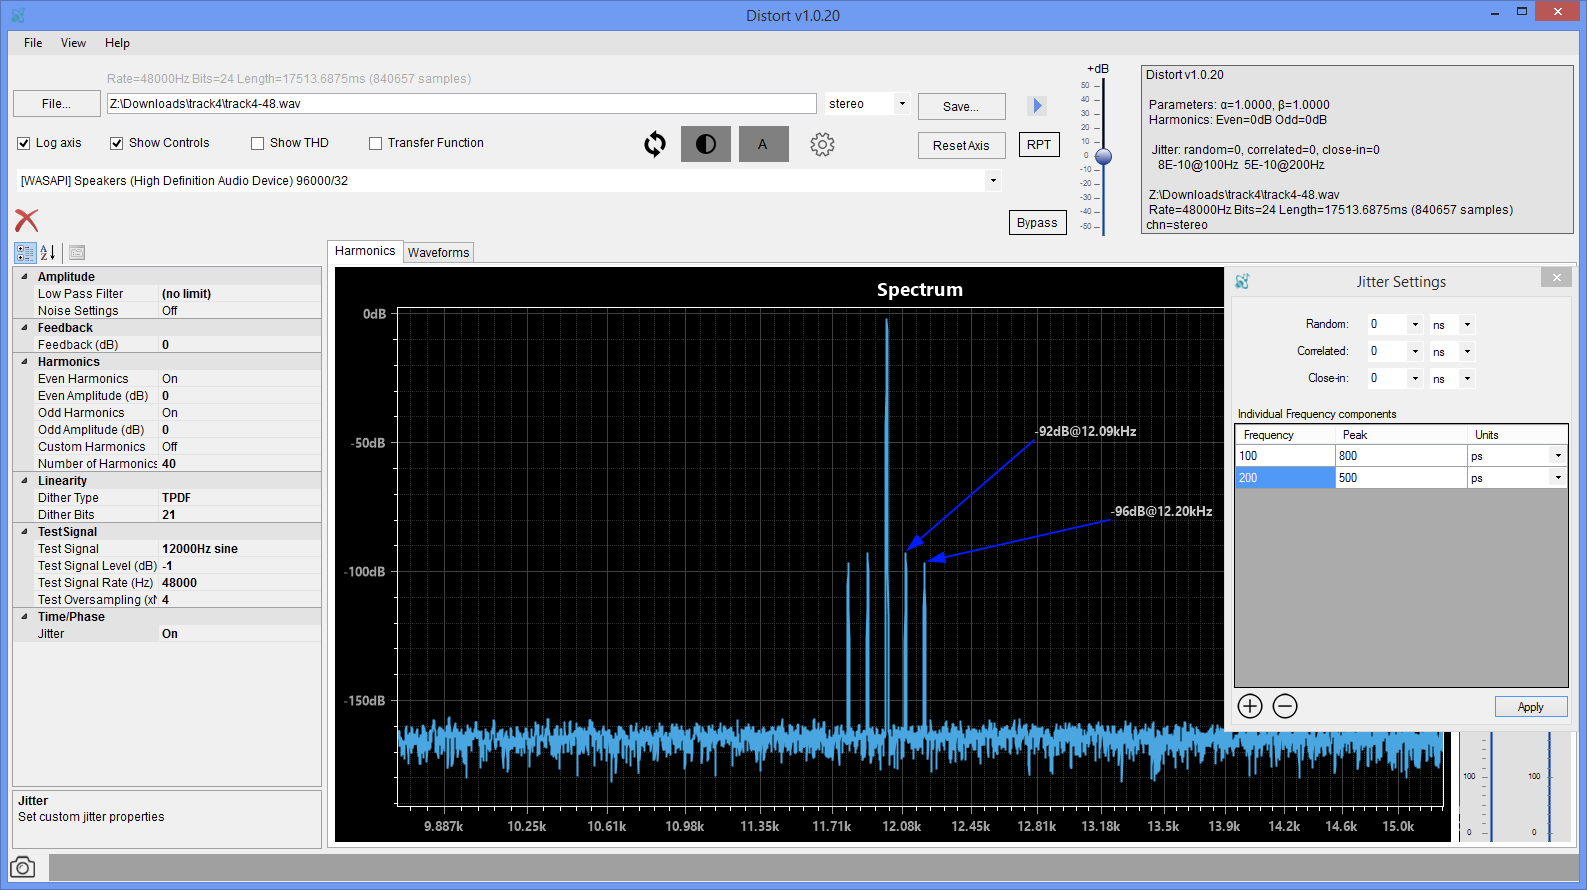The image size is (1587, 890).
Task: Collapse the Harmonics property group
Action: pos(24,362)
